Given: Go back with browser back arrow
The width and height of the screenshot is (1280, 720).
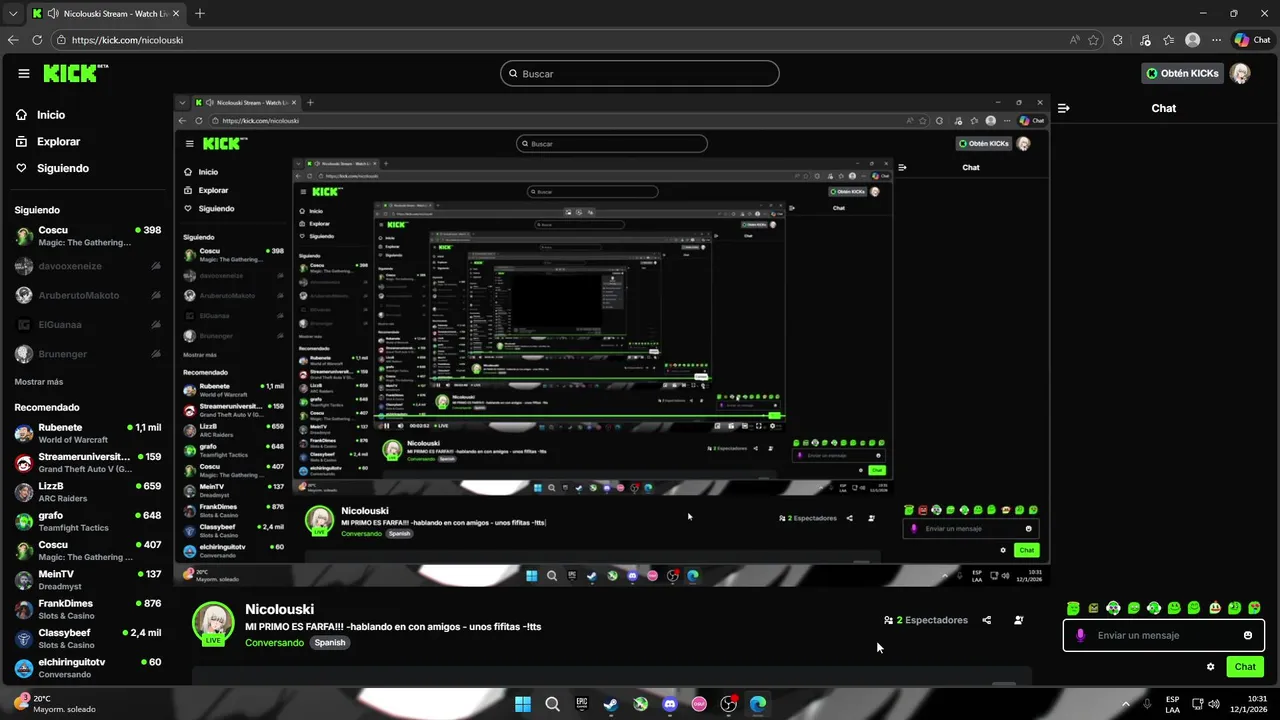Looking at the screenshot, I should tap(13, 40).
